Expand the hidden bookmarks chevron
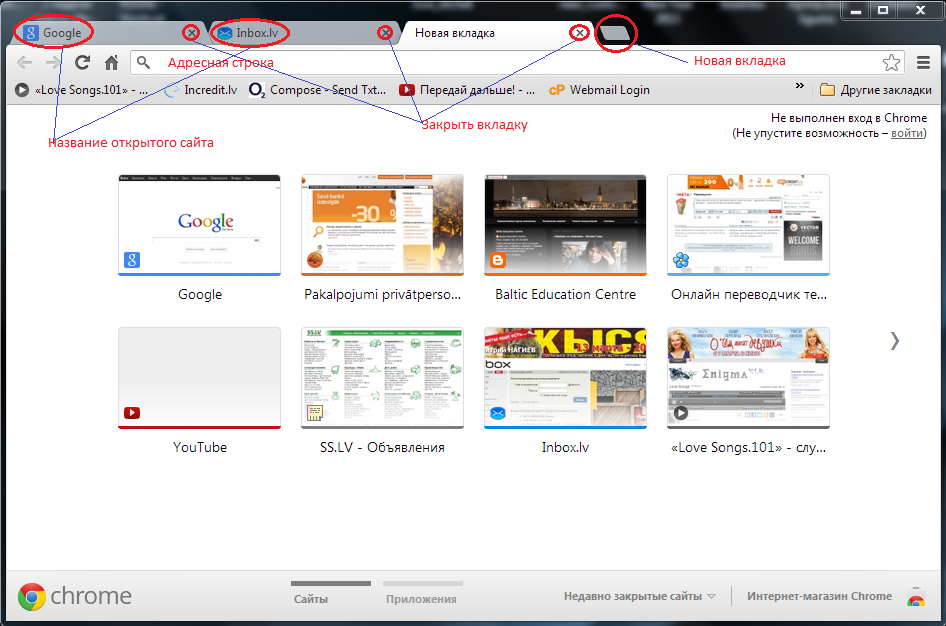The height and width of the screenshot is (626, 946). 799,88
